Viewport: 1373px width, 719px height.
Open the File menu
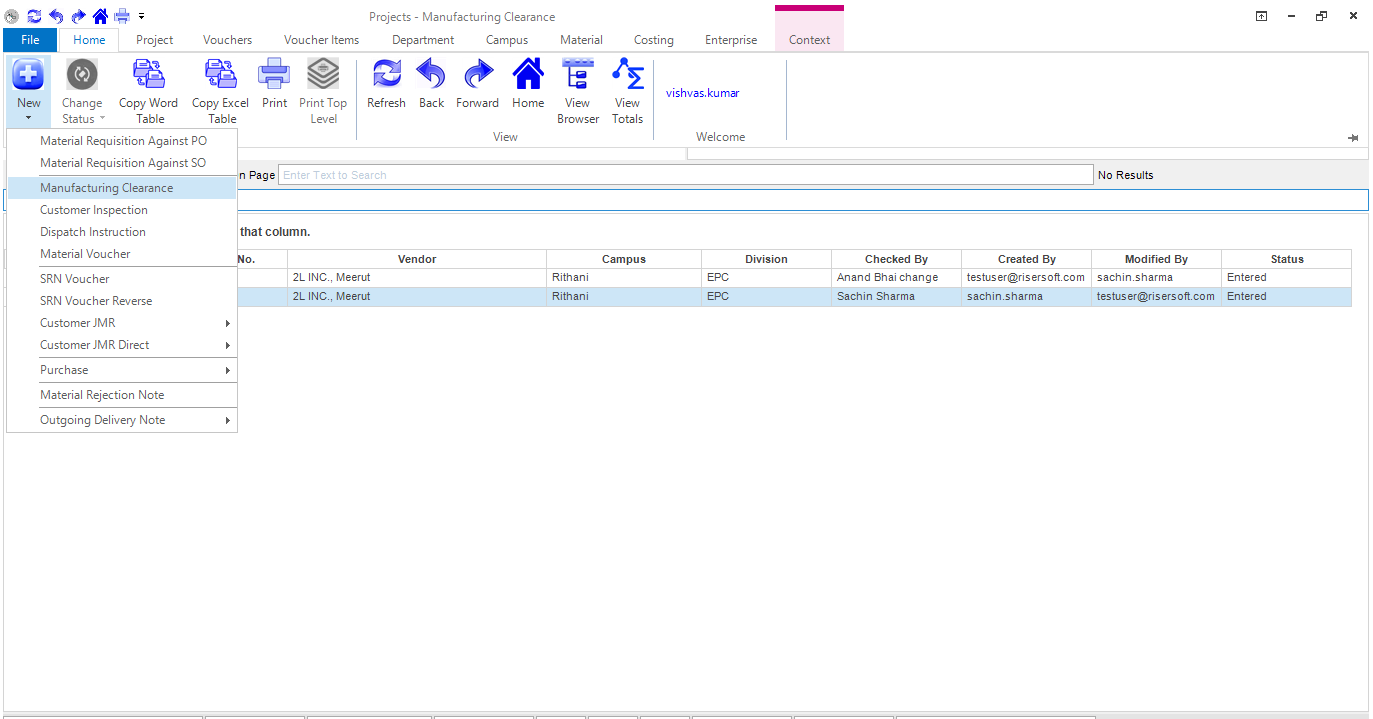pyautogui.click(x=30, y=40)
